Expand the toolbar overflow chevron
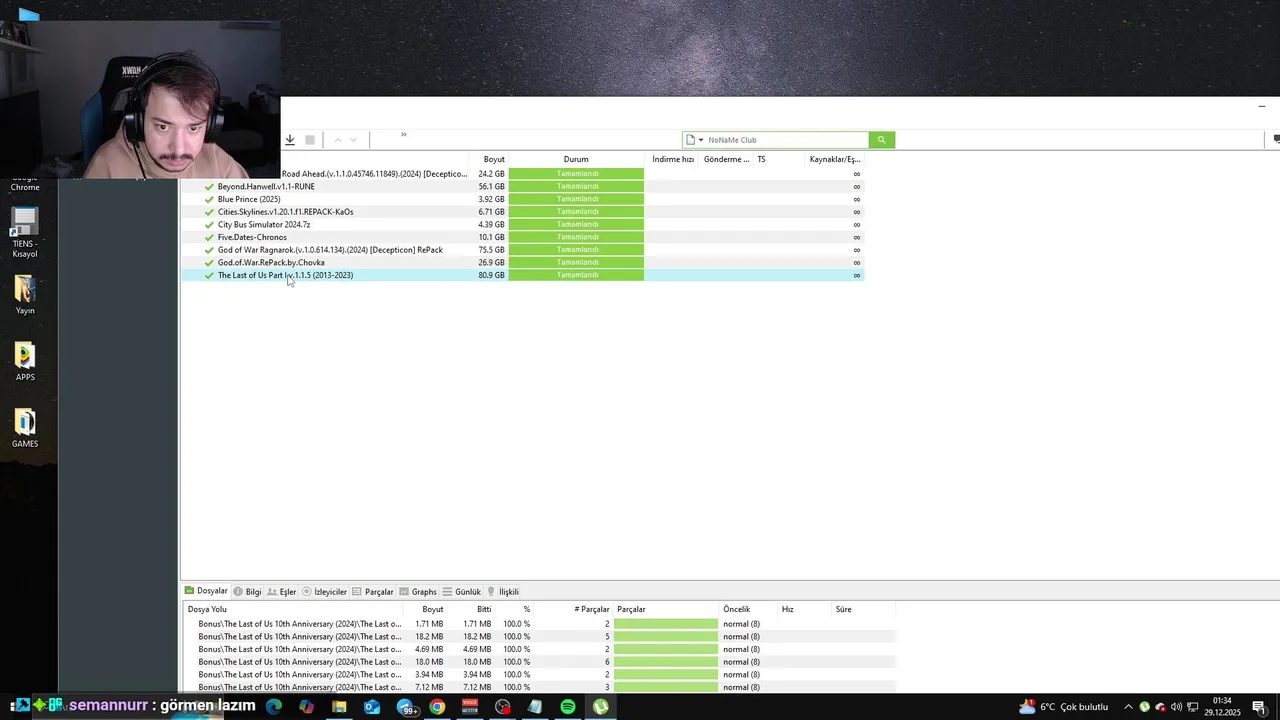The width and height of the screenshot is (1280, 720). [404, 134]
